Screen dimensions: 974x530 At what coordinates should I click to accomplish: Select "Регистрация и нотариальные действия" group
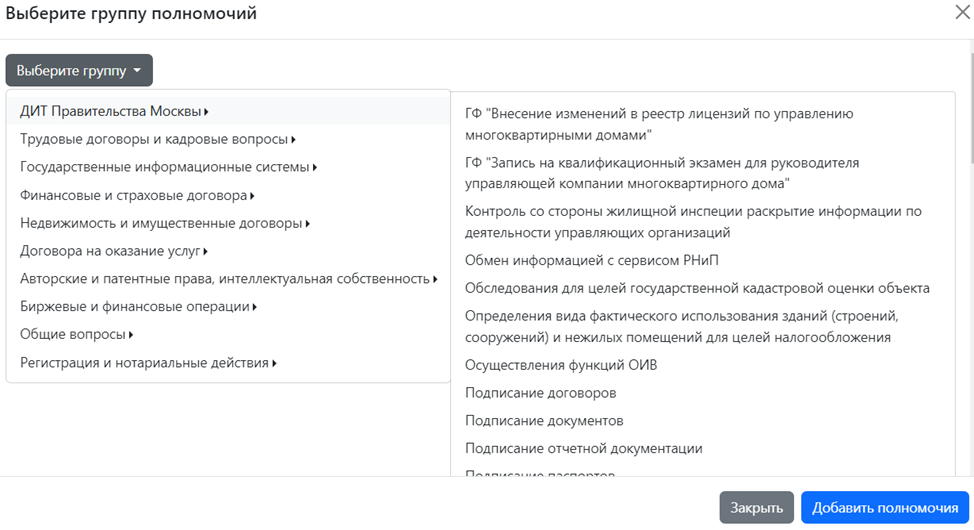(x=148, y=363)
